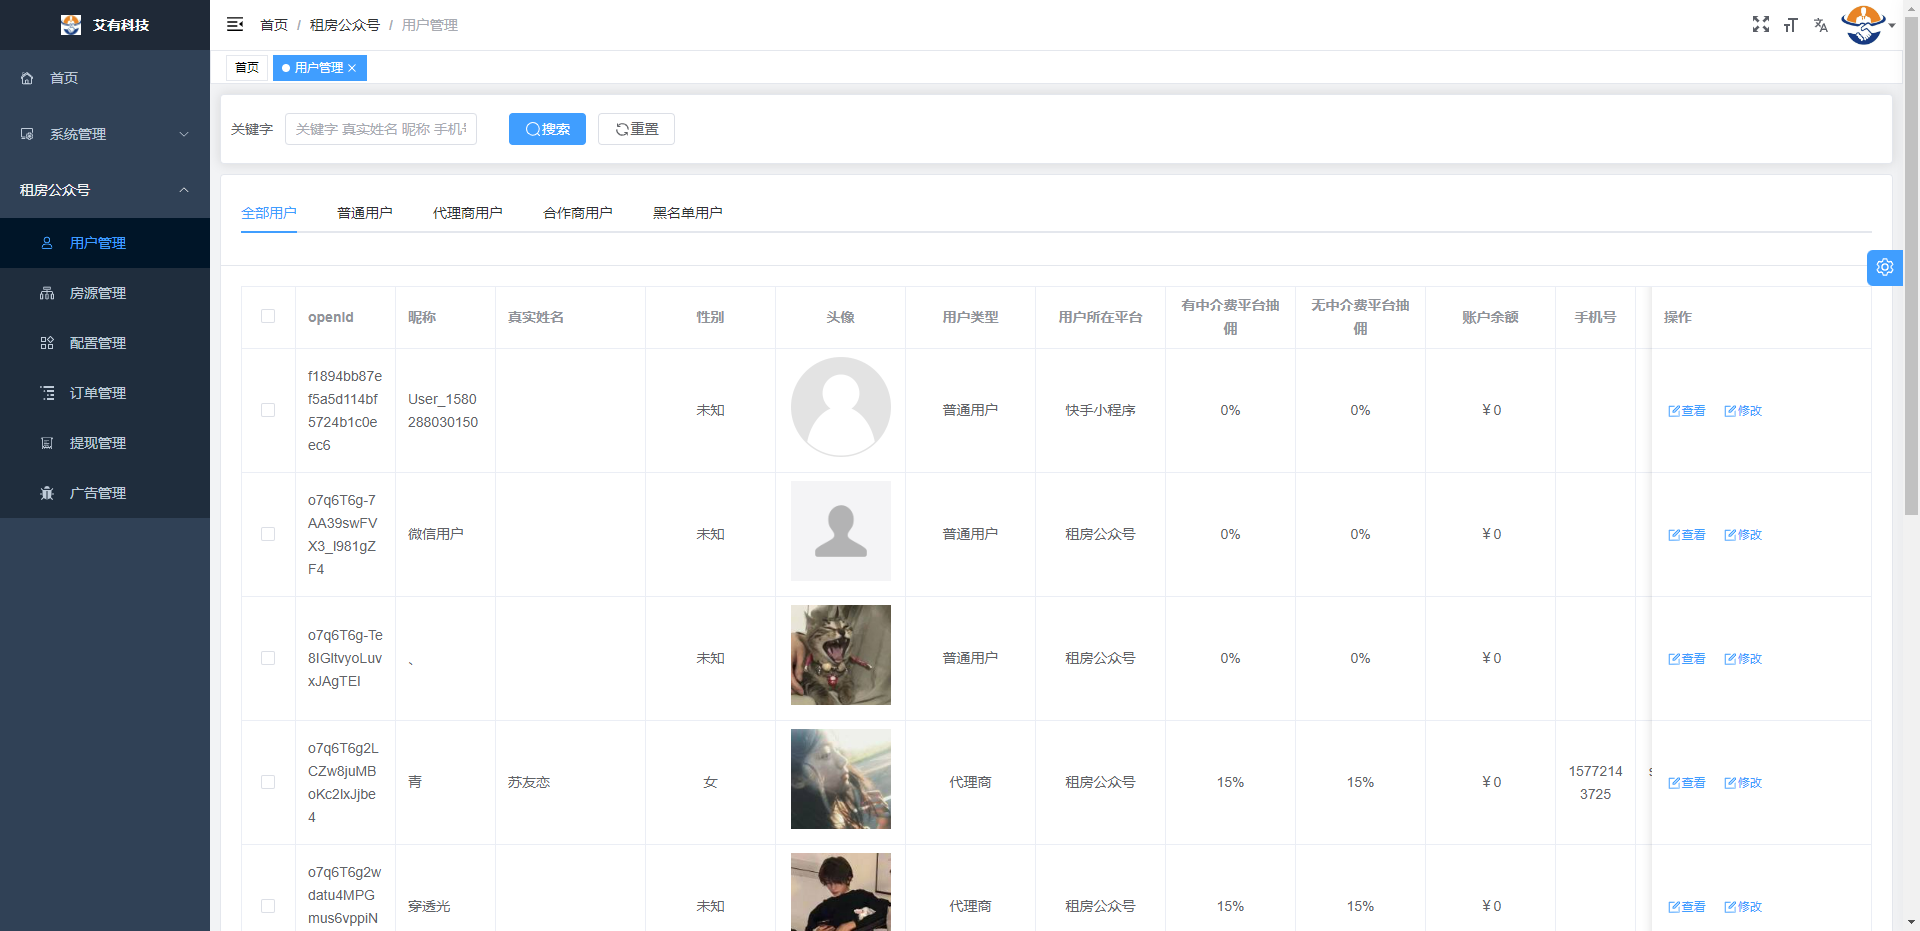The width and height of the screenshot is (1920, 931).
Task: Click 查看 for 苏友恋 row
Action: pyautogui.click(x=1687, y=783)
